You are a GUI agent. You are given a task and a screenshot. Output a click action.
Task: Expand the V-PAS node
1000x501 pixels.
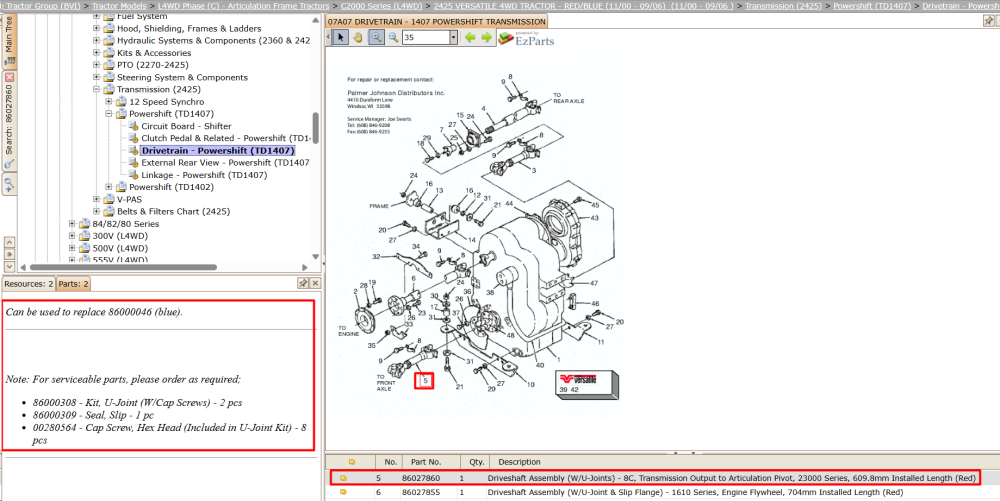96,200
